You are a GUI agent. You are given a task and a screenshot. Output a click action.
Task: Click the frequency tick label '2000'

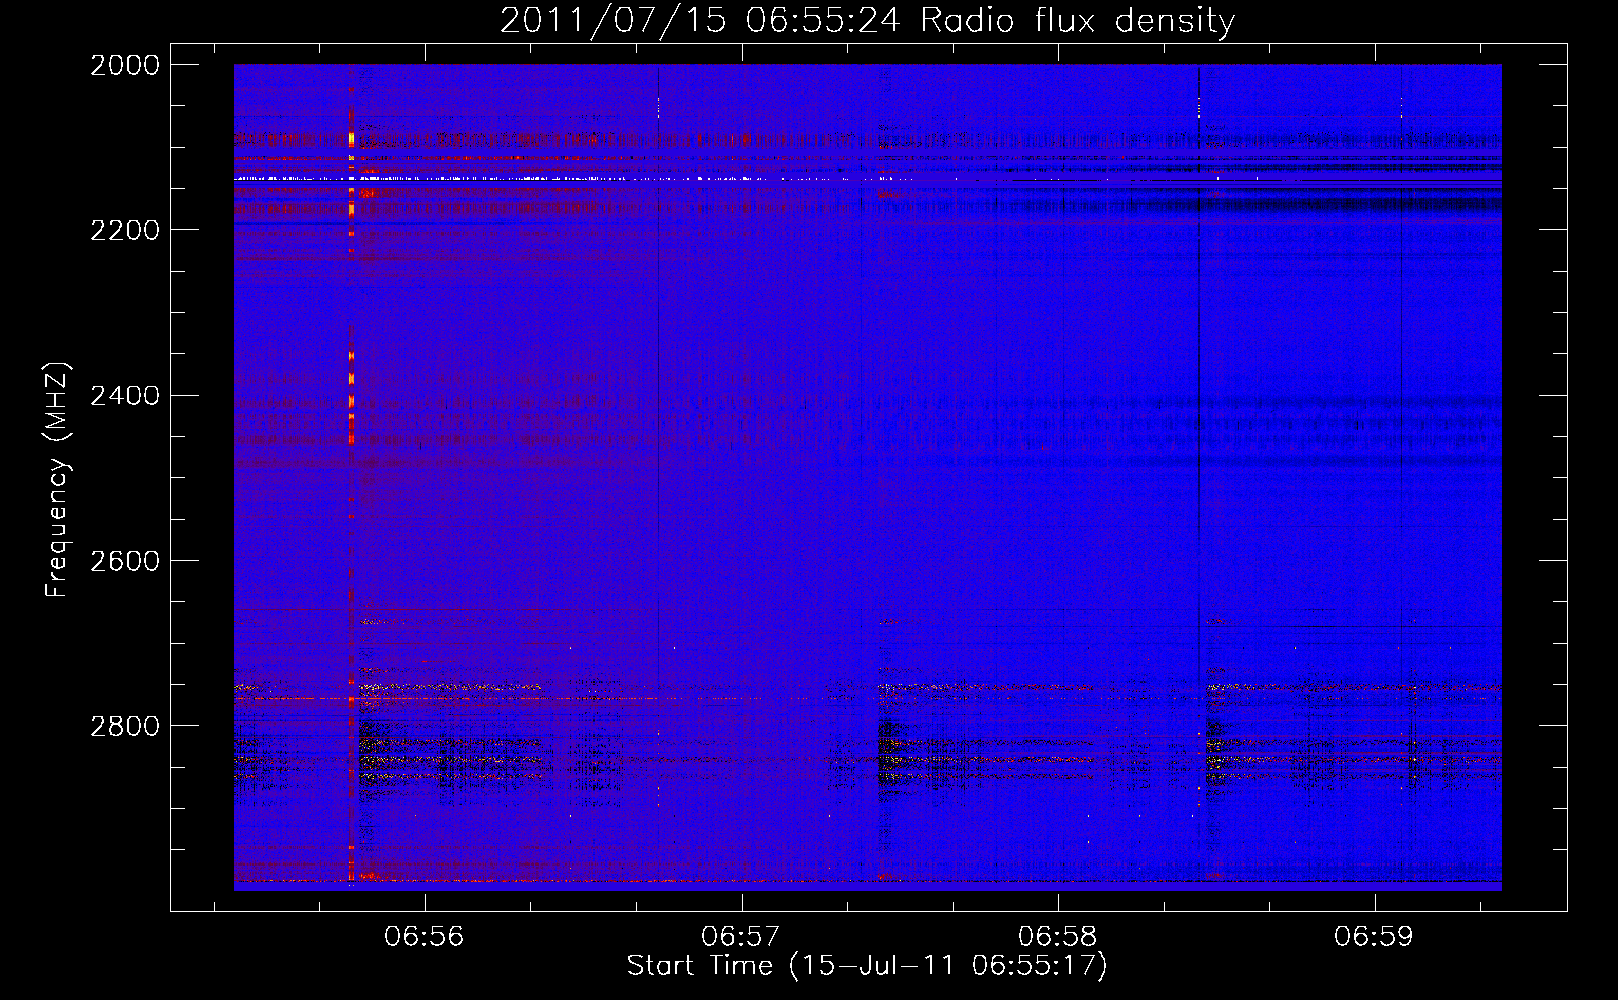tap(125, 65)
